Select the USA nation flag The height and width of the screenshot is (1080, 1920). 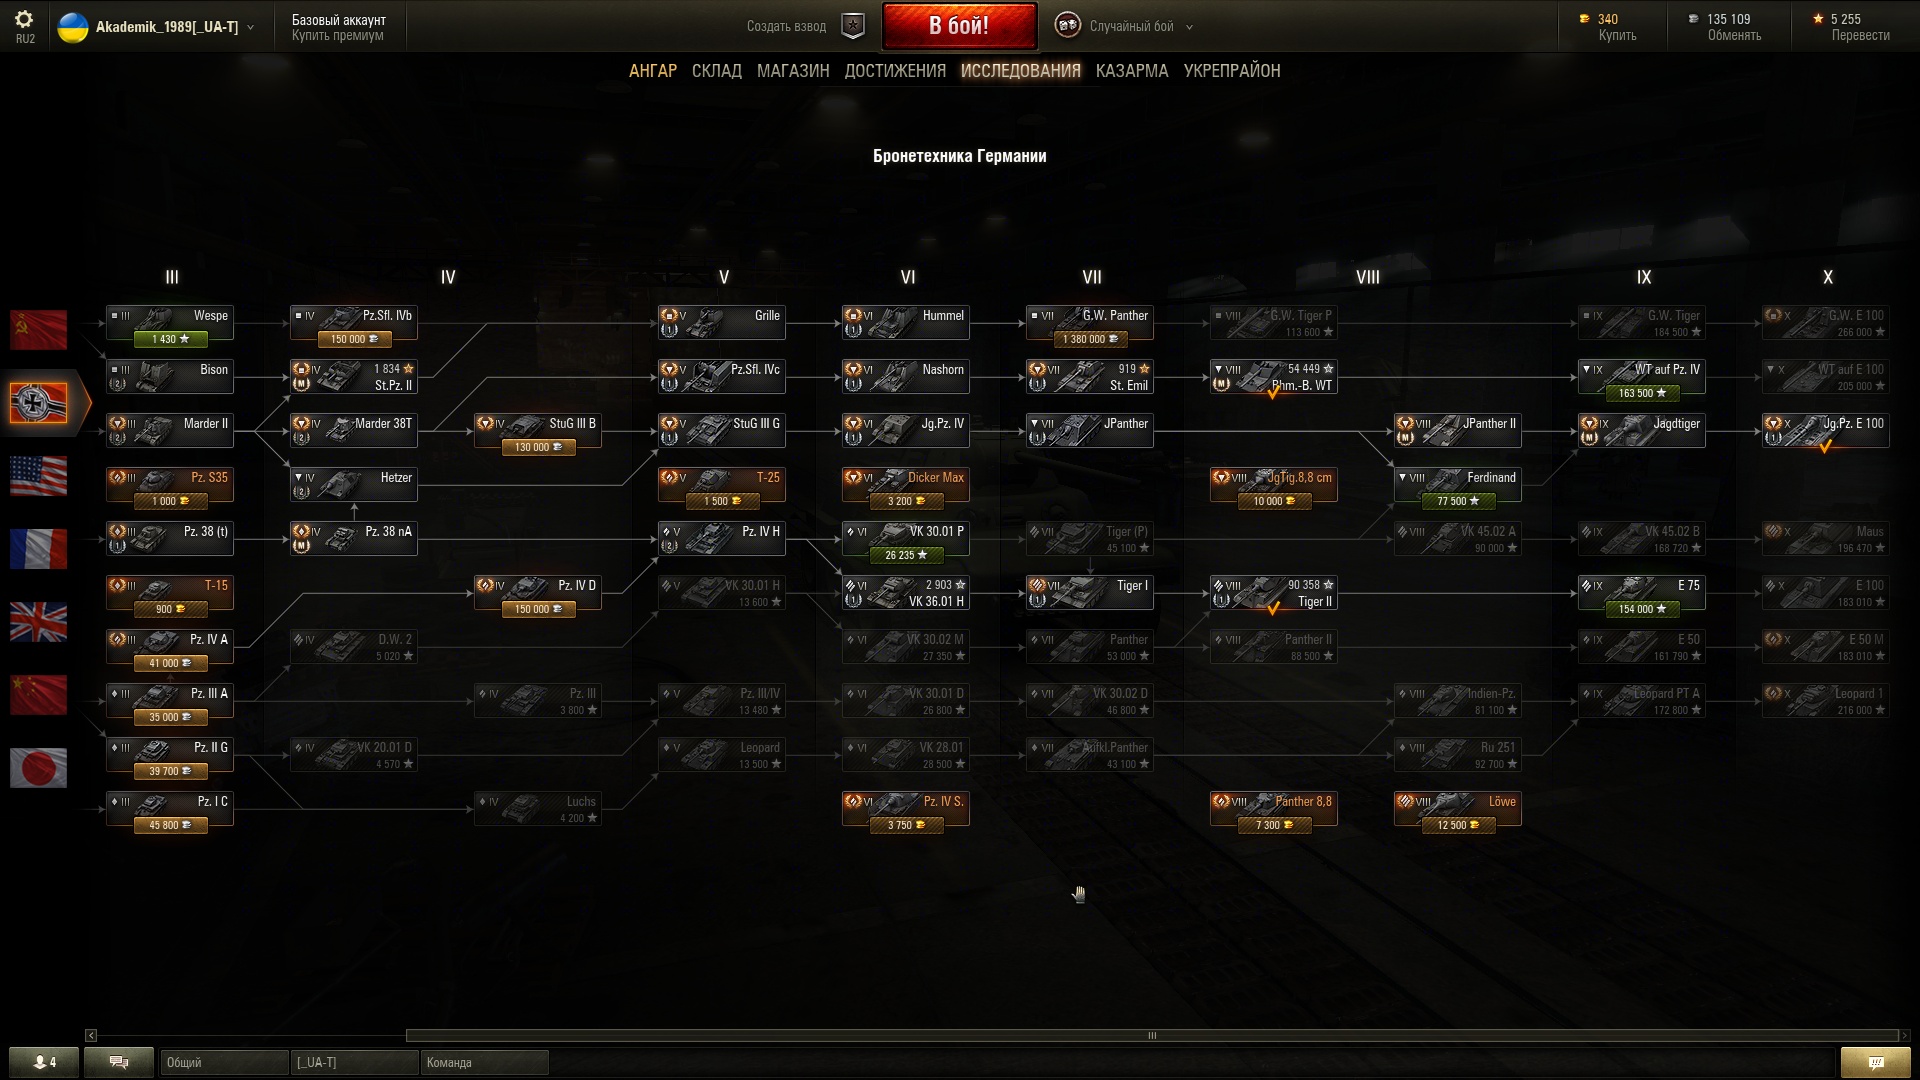point(38,475)
